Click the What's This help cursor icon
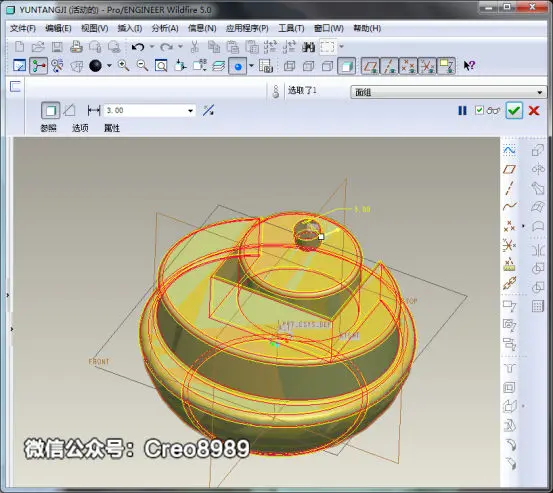This screenshot has width=553, height=493. point(469,66)
